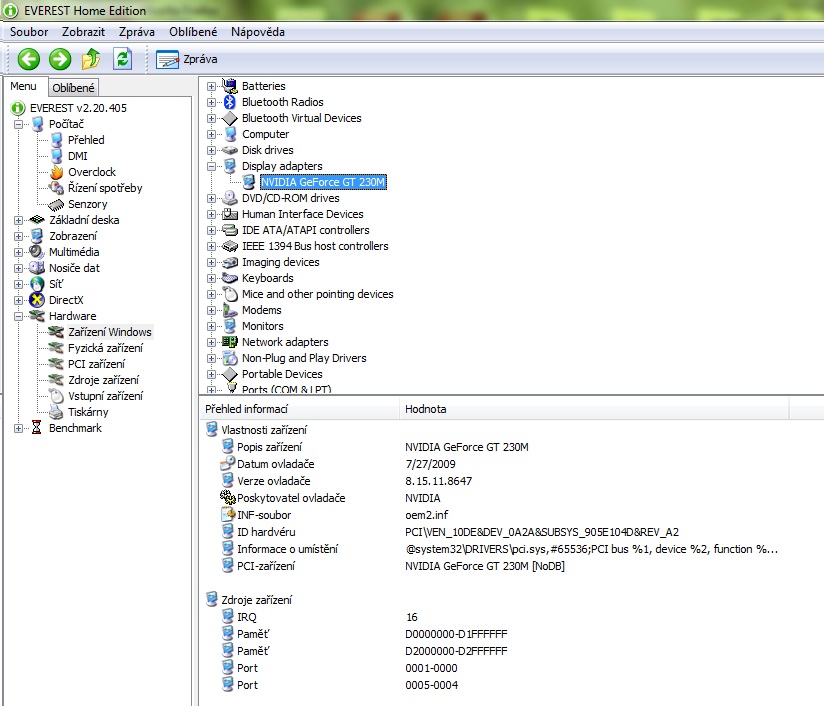The image size is (824, 706).
Task: Expand the Základní deska tree node
Action: pyautogui.click(x=18, y=220)
